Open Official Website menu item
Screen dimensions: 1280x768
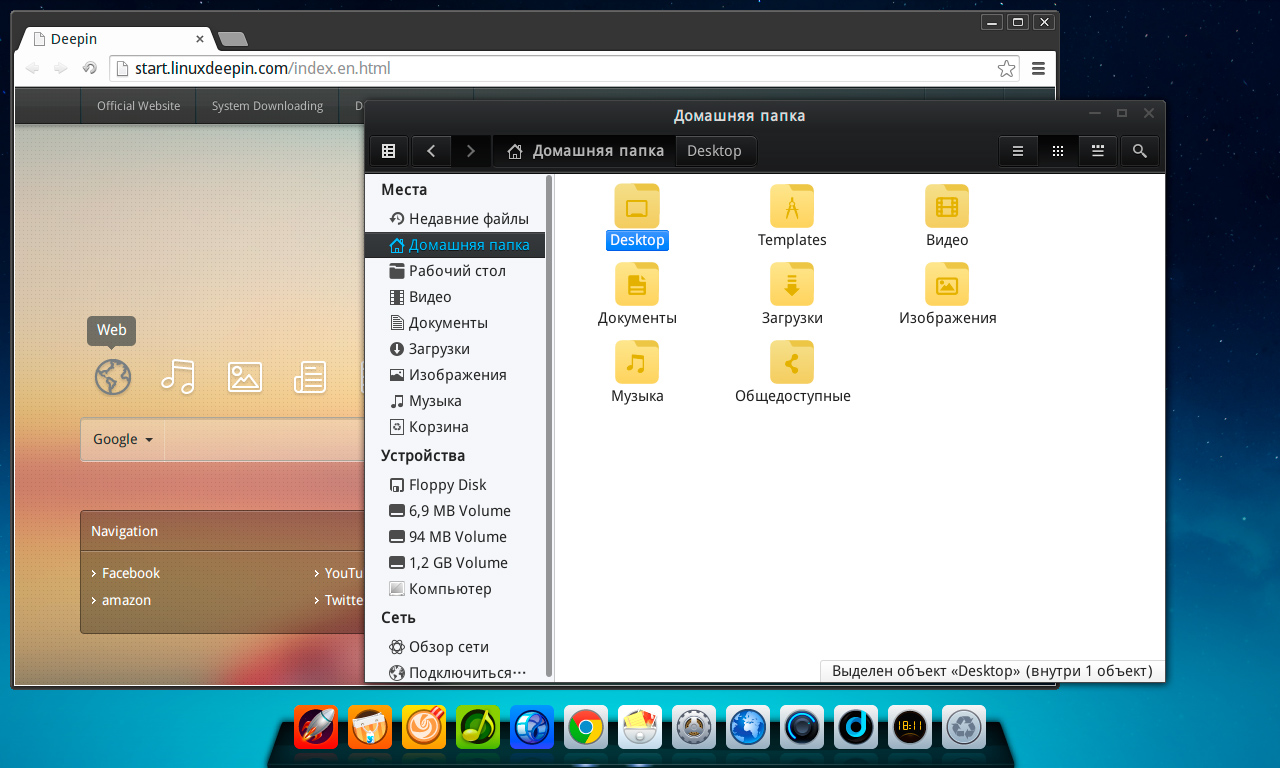(138, 106)
